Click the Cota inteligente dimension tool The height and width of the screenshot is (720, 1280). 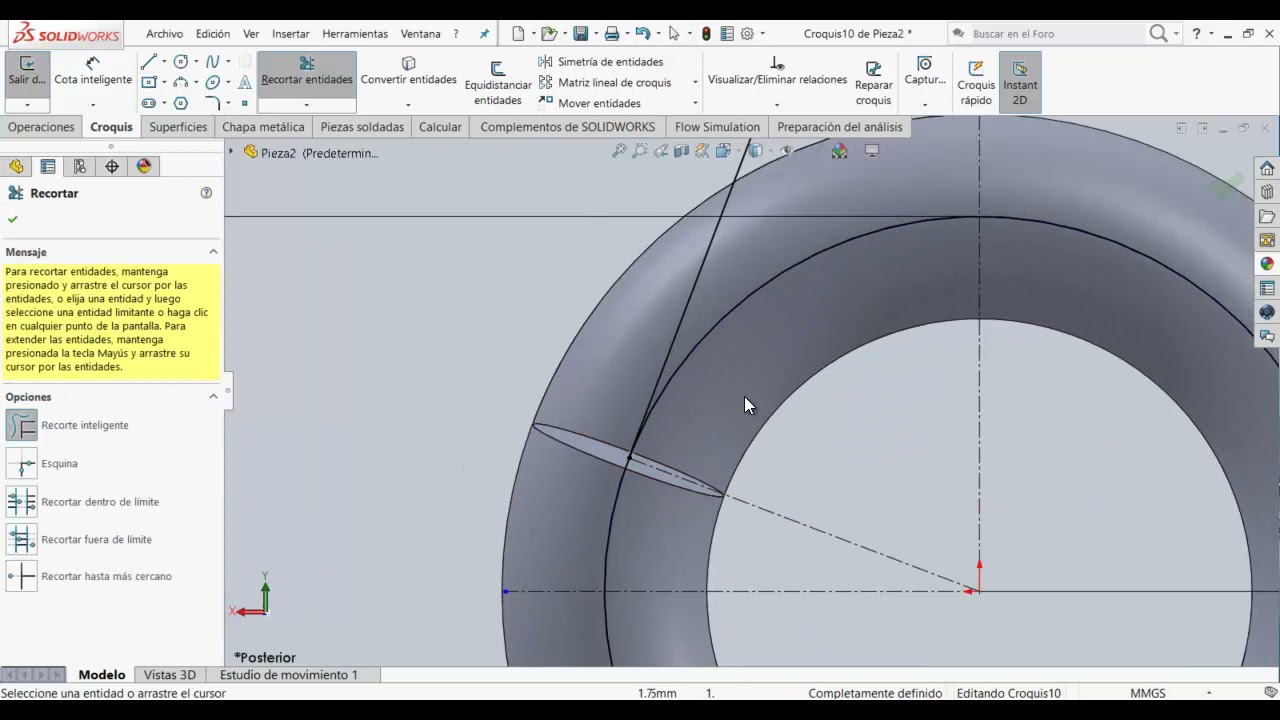tap(93, 71)
